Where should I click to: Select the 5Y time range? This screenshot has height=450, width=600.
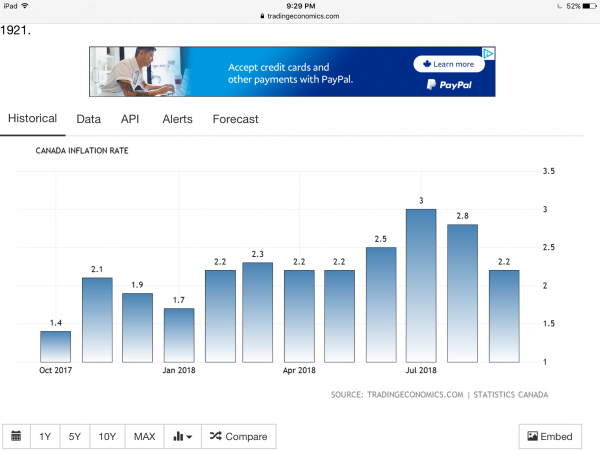click(x=74, y=436)
